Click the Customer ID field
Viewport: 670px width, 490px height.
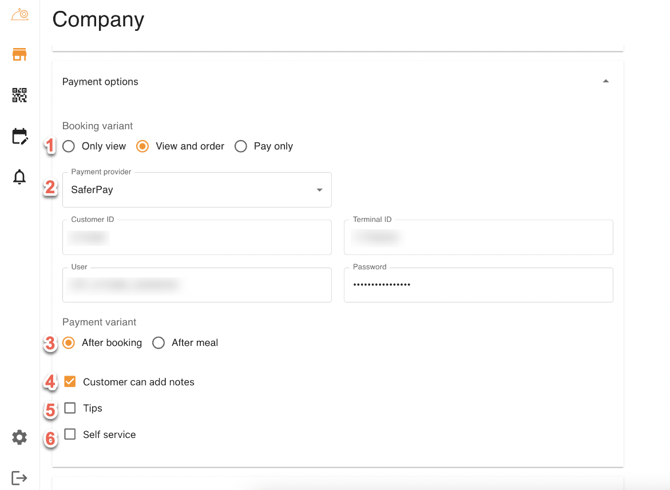click(197, 238)
